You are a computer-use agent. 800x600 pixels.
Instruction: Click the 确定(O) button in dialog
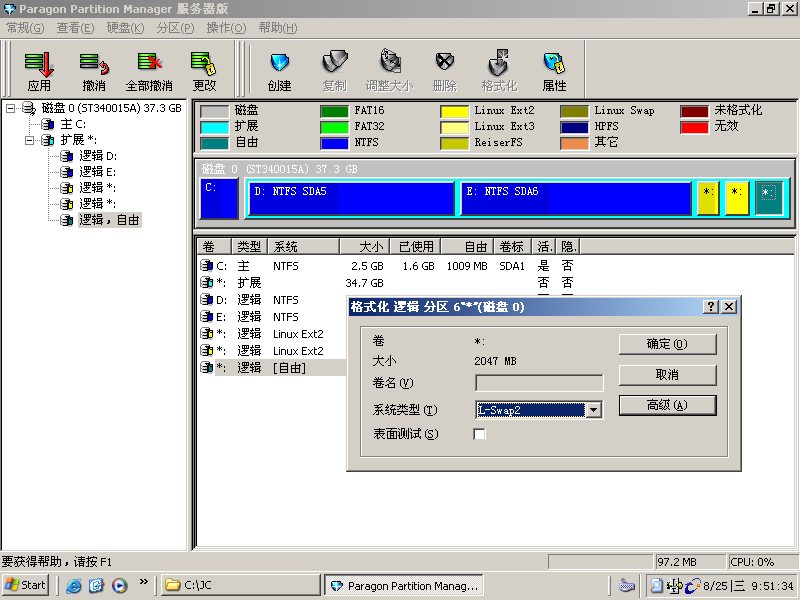[x=667, y=344]
